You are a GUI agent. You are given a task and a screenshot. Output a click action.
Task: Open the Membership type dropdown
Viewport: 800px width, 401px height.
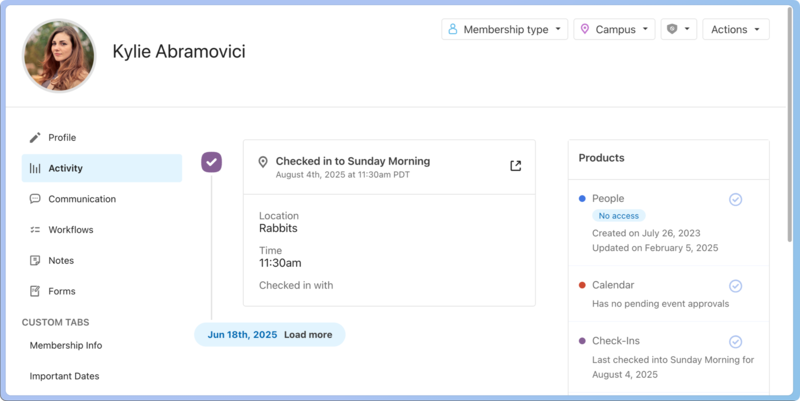point(505,30)
